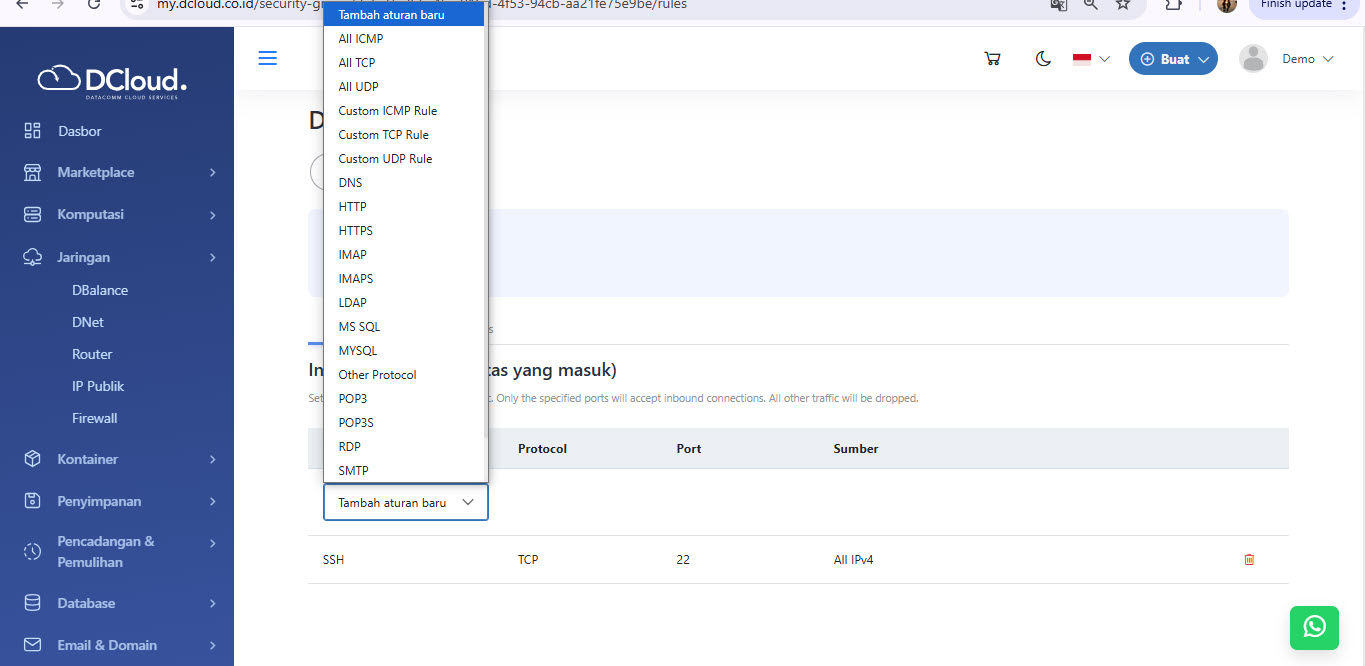This screenshot has width=1365, height=666.
Task: Open the Demo user account menu
Action: click(x=1286, y=59)
